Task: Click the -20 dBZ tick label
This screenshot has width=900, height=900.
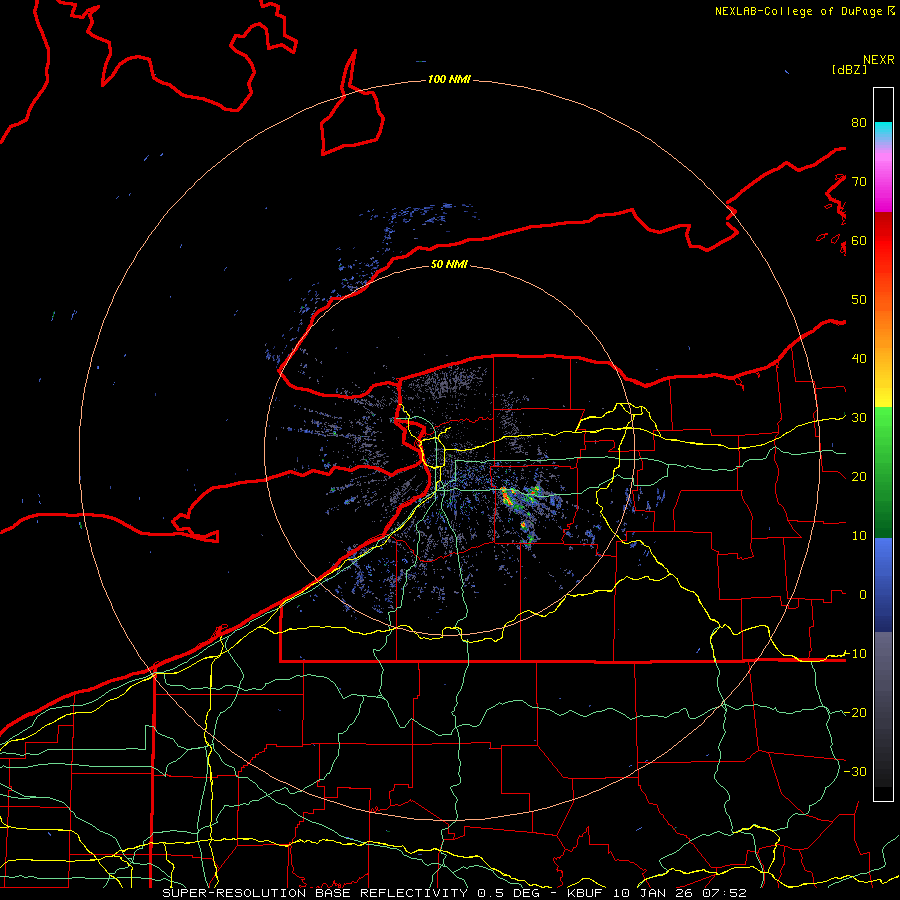Action: [x=855, y=712]
